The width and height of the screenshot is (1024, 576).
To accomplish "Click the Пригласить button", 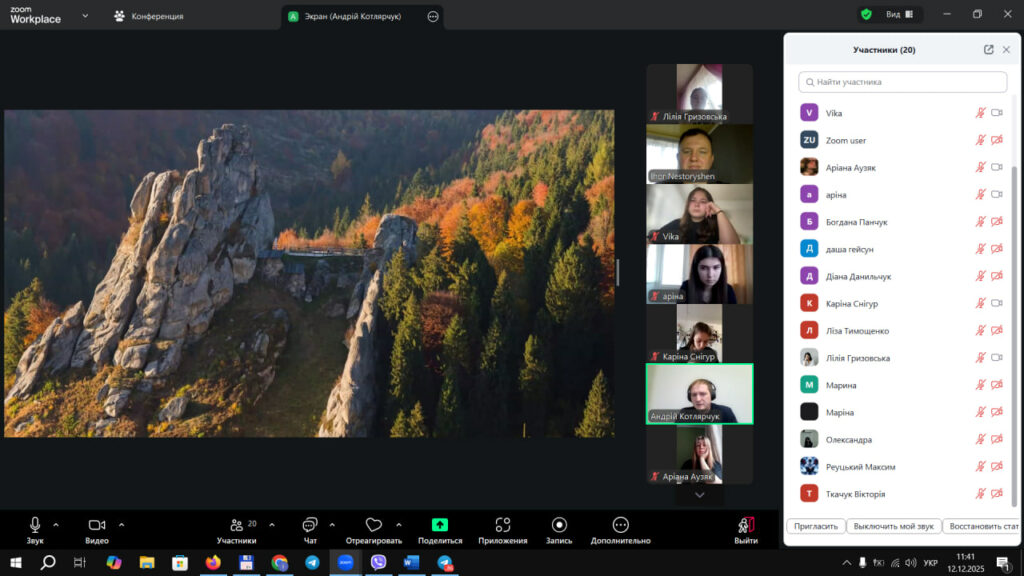I will (x=814, y=526).
